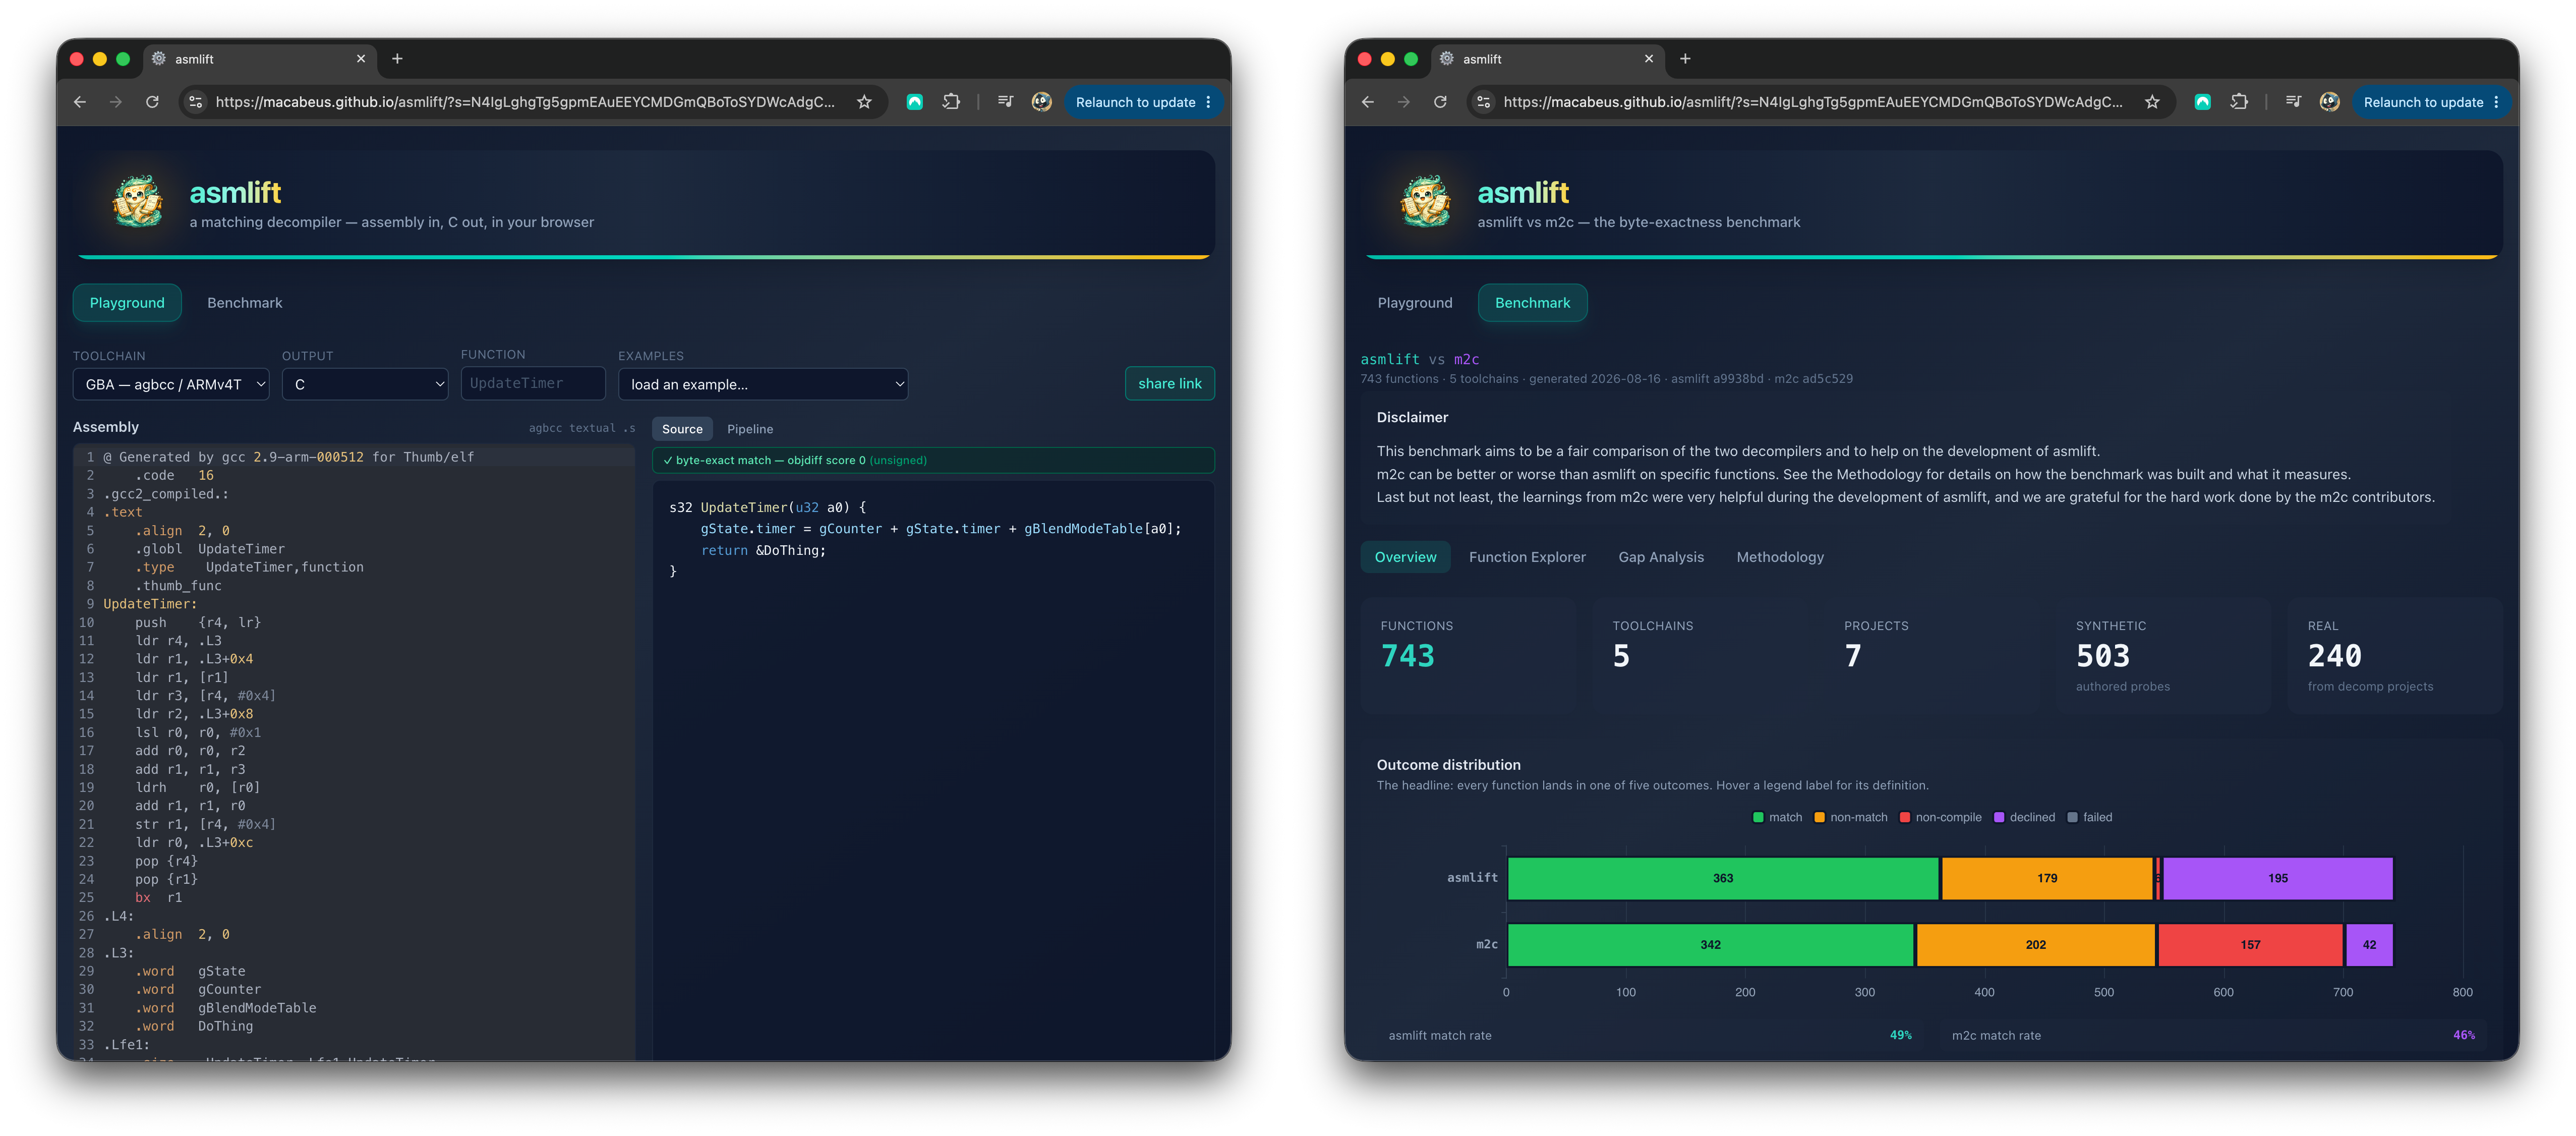Click m2c's purple declined bar labeled 42
The image size is (2576, 1136).
pyautogui.click(x=2369, y=944)
